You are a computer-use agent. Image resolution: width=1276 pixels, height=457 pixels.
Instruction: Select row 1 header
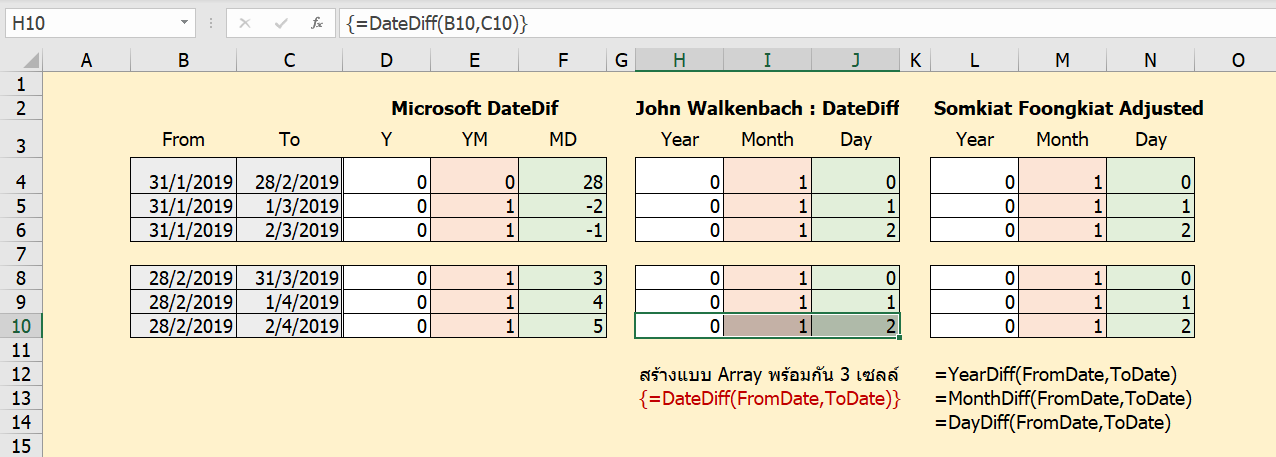(21, 84)
